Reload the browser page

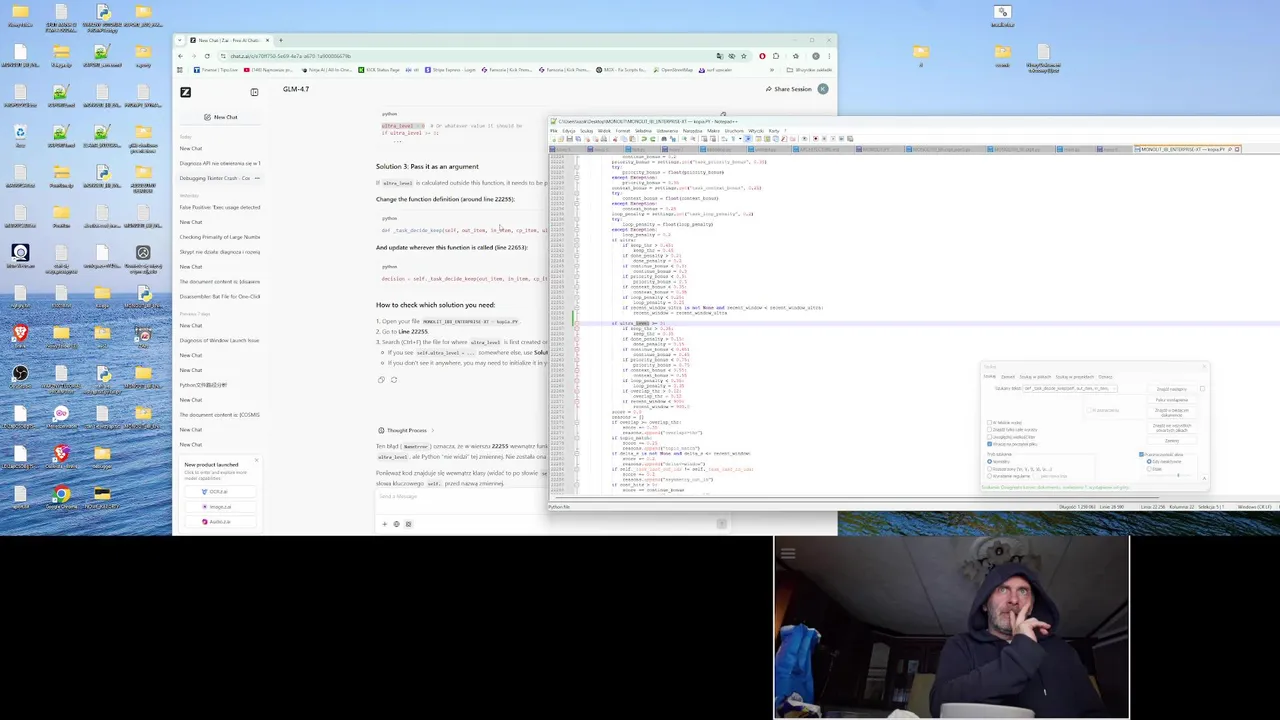coord(207,56)
